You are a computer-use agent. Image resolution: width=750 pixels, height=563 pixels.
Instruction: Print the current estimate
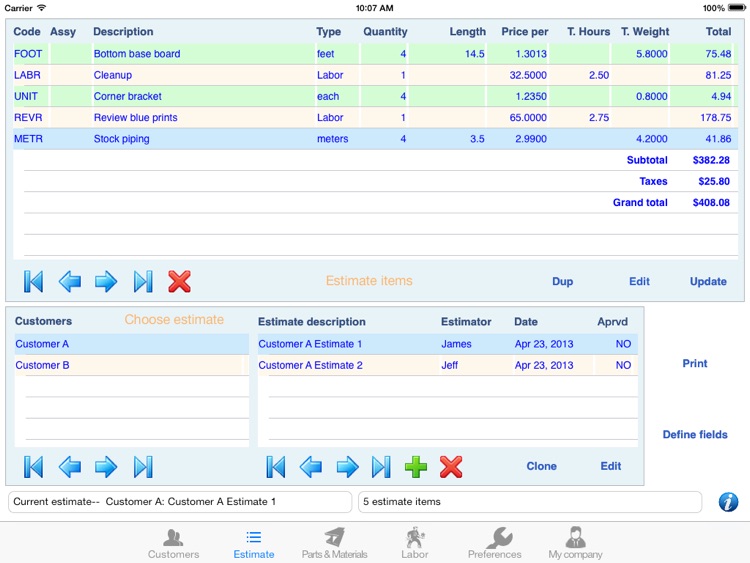695,364
